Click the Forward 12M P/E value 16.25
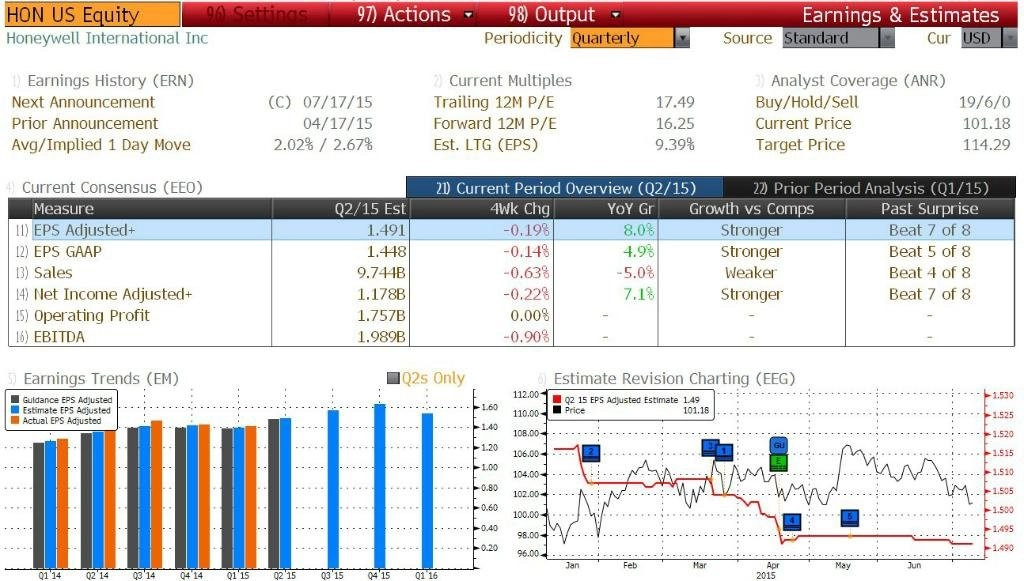This screenshot has width=1024, height=581. point(675,124)
